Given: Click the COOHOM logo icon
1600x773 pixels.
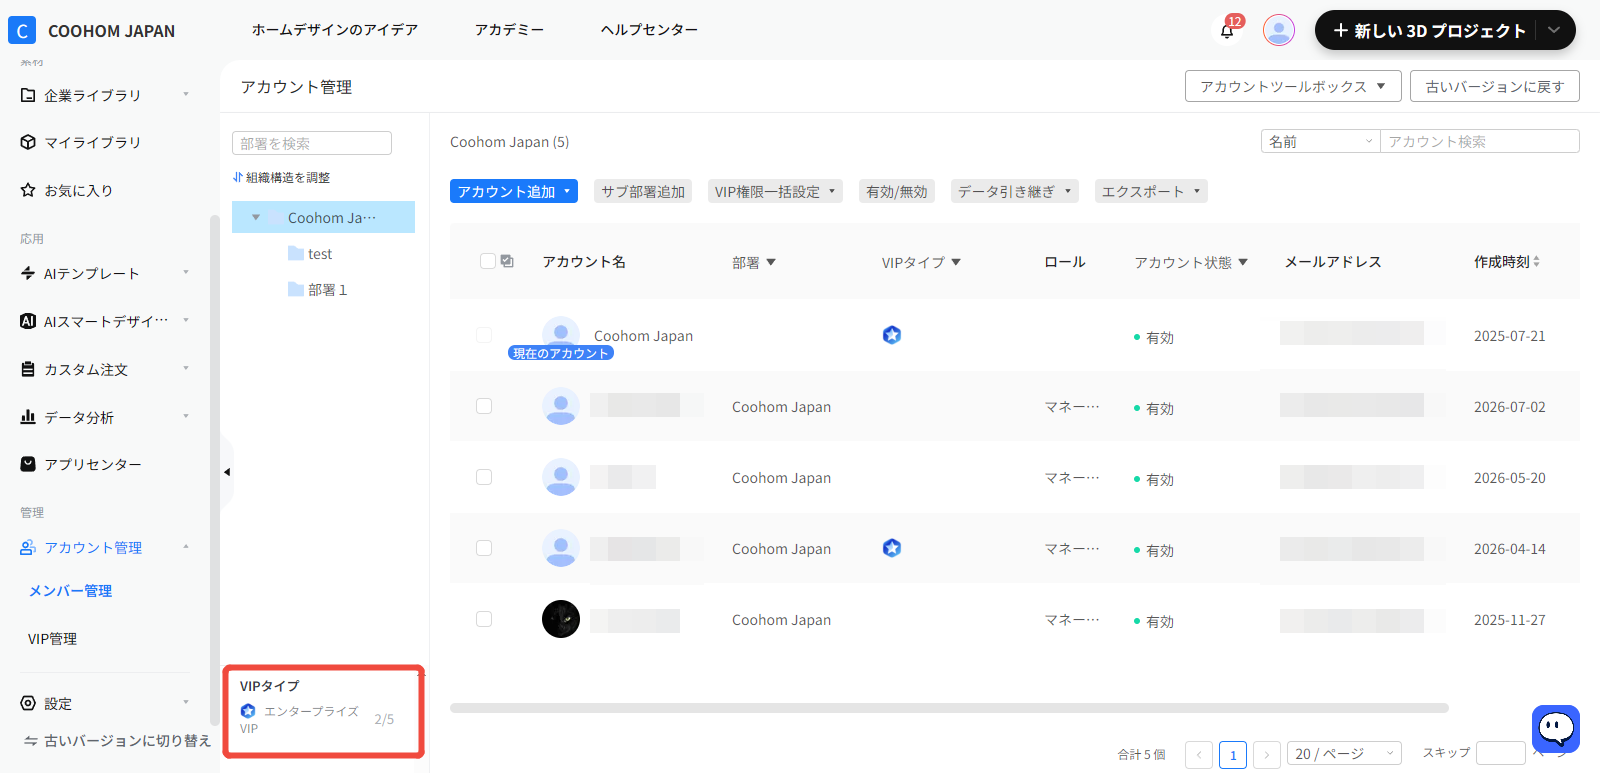Looking at the screenshot, I should [x=22, y=30].
